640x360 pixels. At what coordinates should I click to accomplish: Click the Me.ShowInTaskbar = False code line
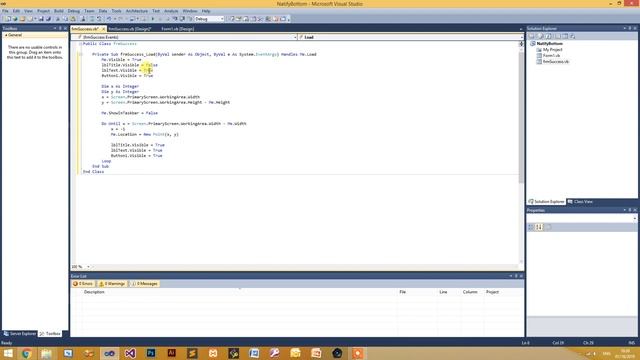pos(129,113)
